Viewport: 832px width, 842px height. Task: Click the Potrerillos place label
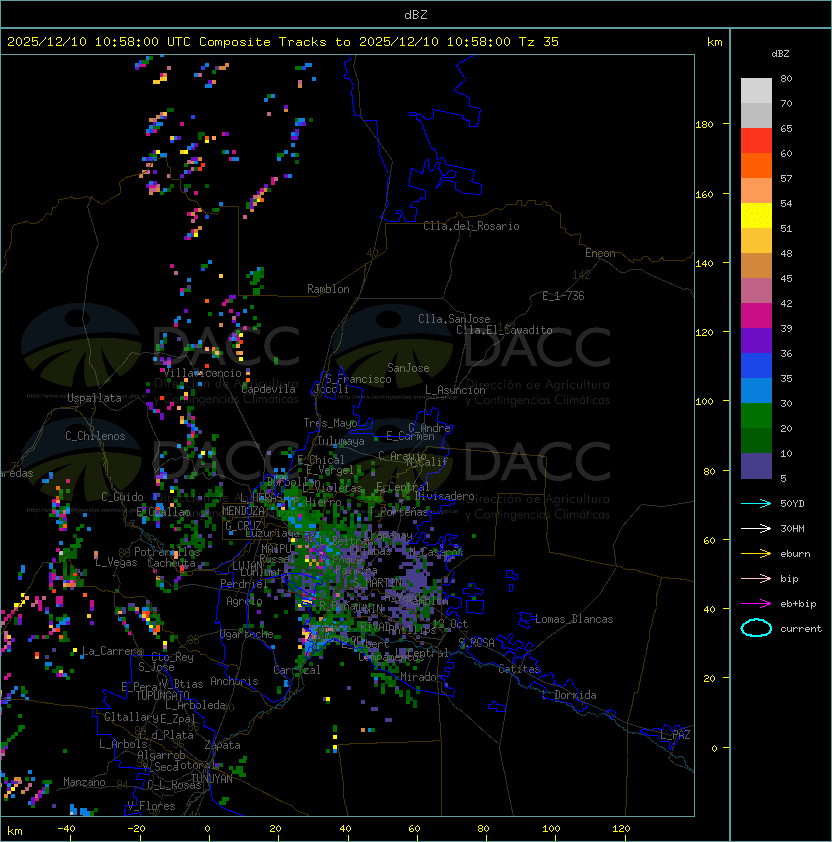click(167, 552)
